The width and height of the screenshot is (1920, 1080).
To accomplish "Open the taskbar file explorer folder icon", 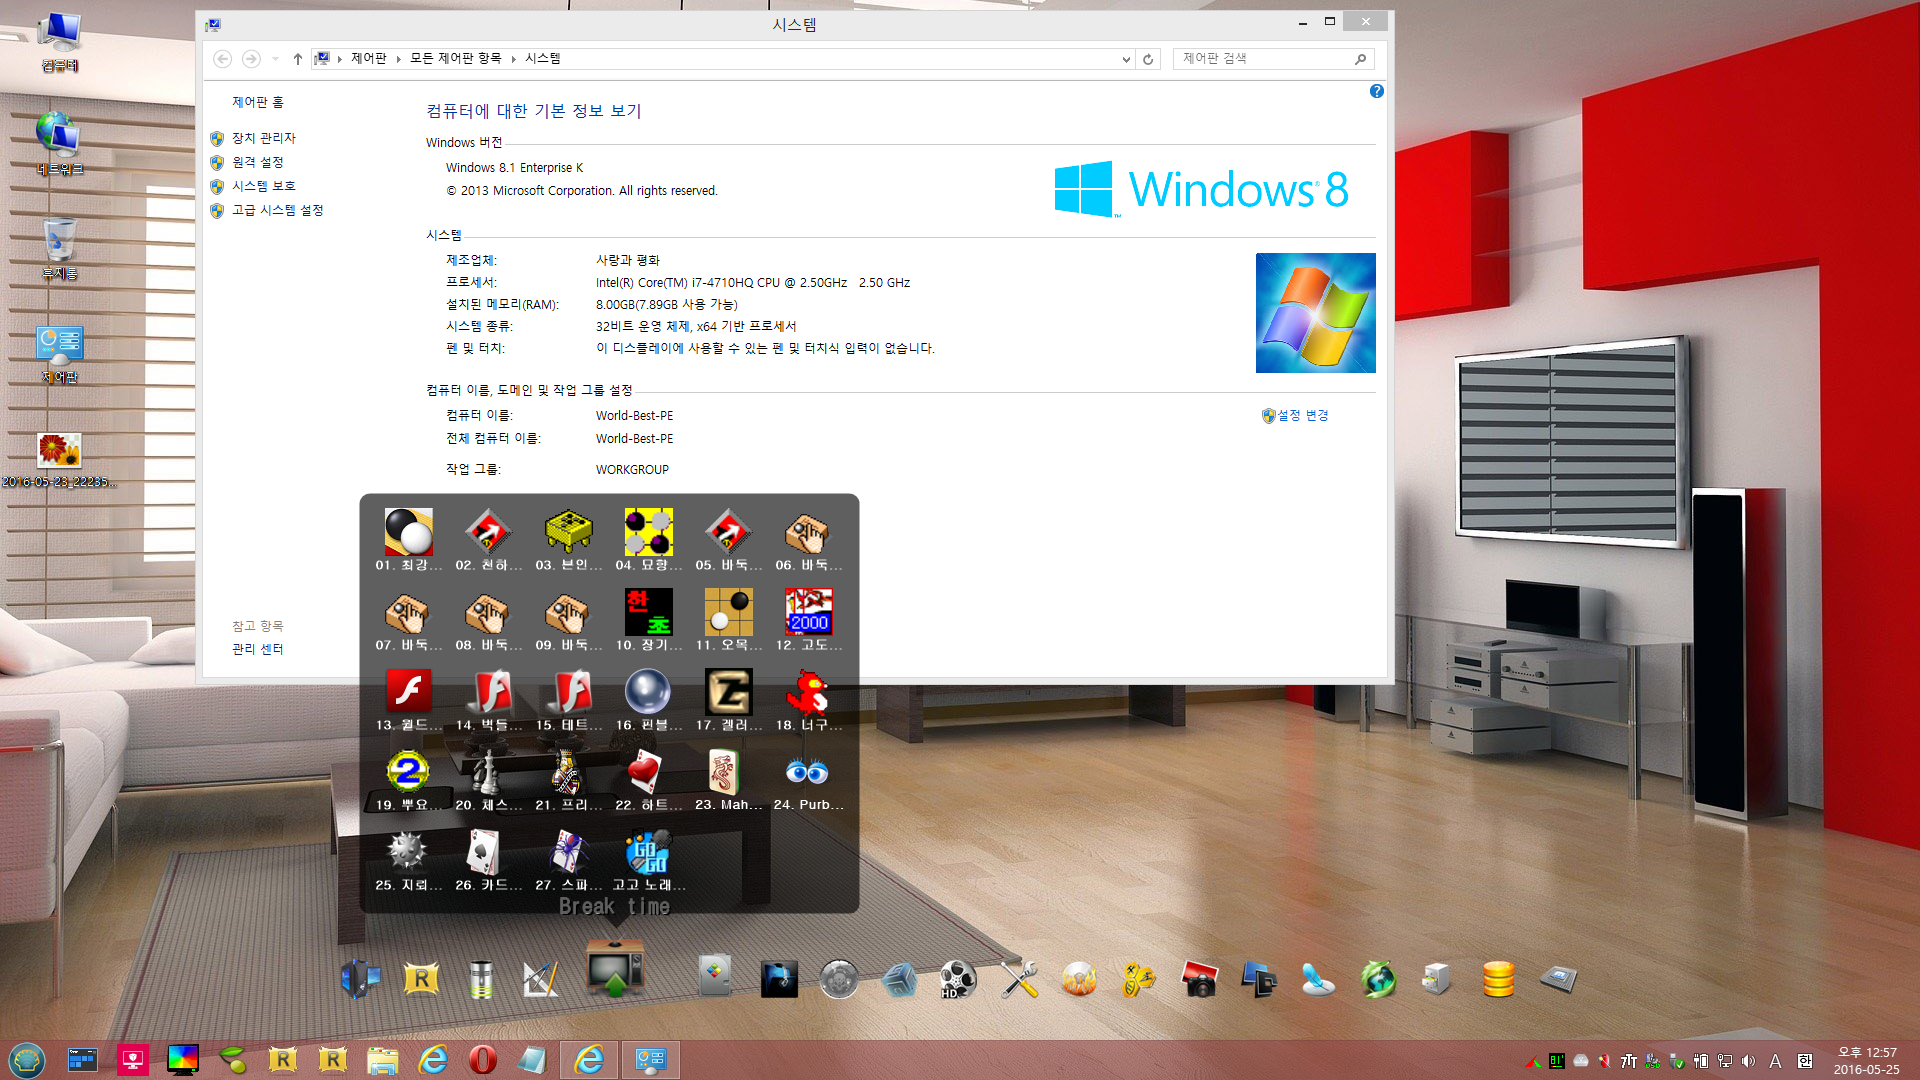I will [x=382, y=1059].
